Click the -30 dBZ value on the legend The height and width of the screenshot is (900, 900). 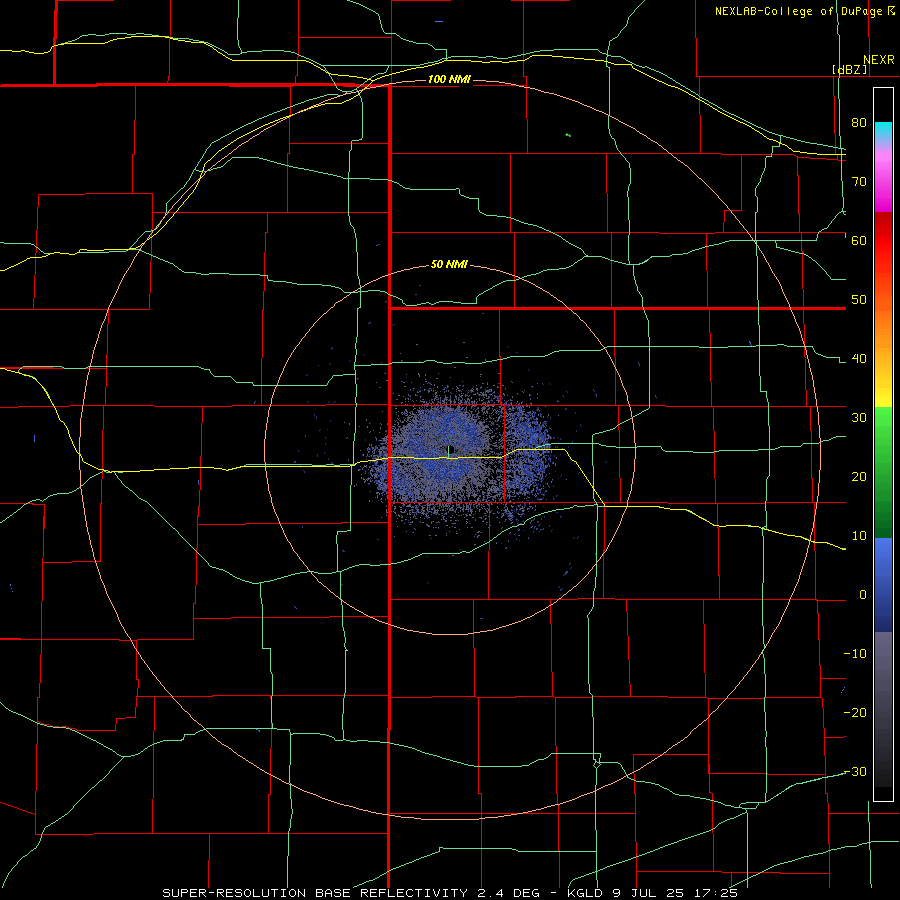[x=855, y=773]
